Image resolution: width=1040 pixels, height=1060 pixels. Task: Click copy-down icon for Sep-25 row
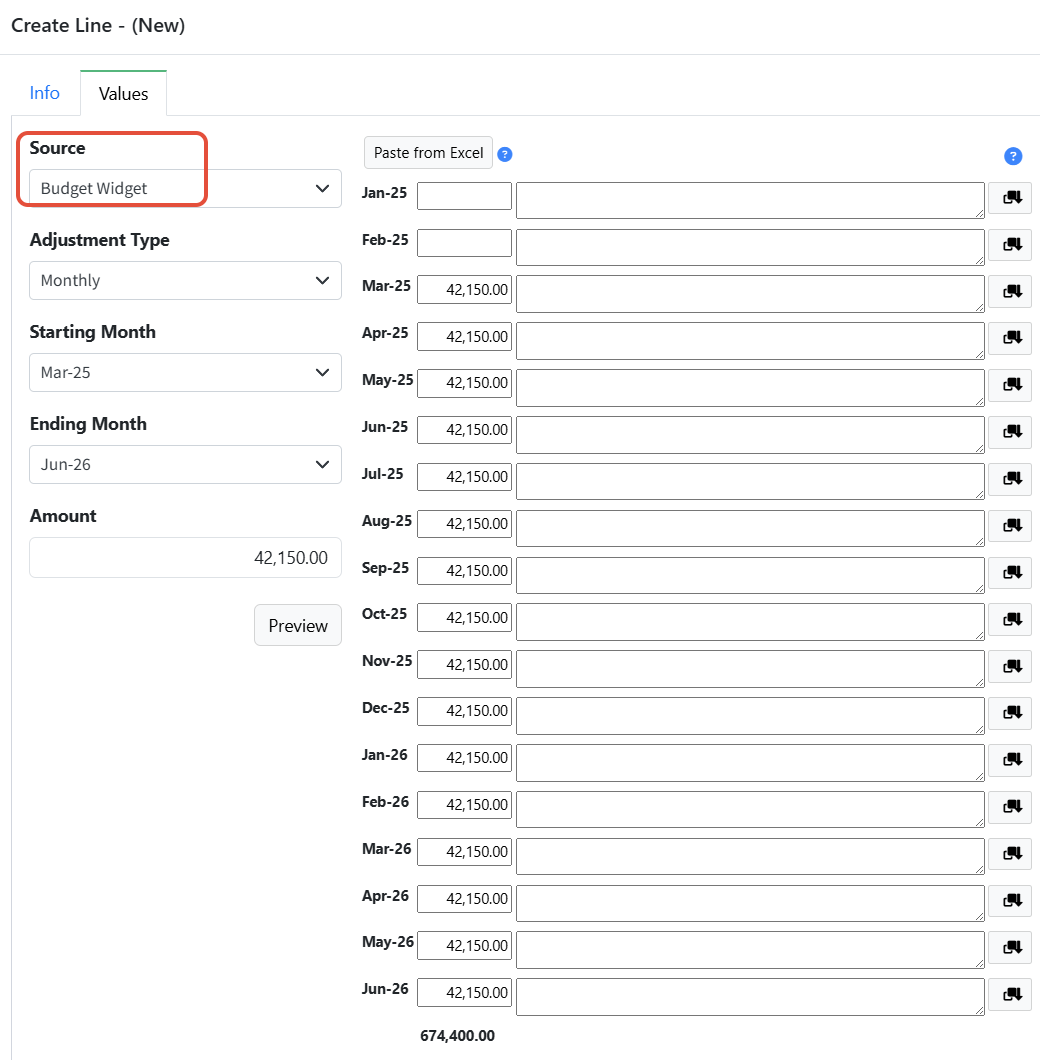point(1010,572)
